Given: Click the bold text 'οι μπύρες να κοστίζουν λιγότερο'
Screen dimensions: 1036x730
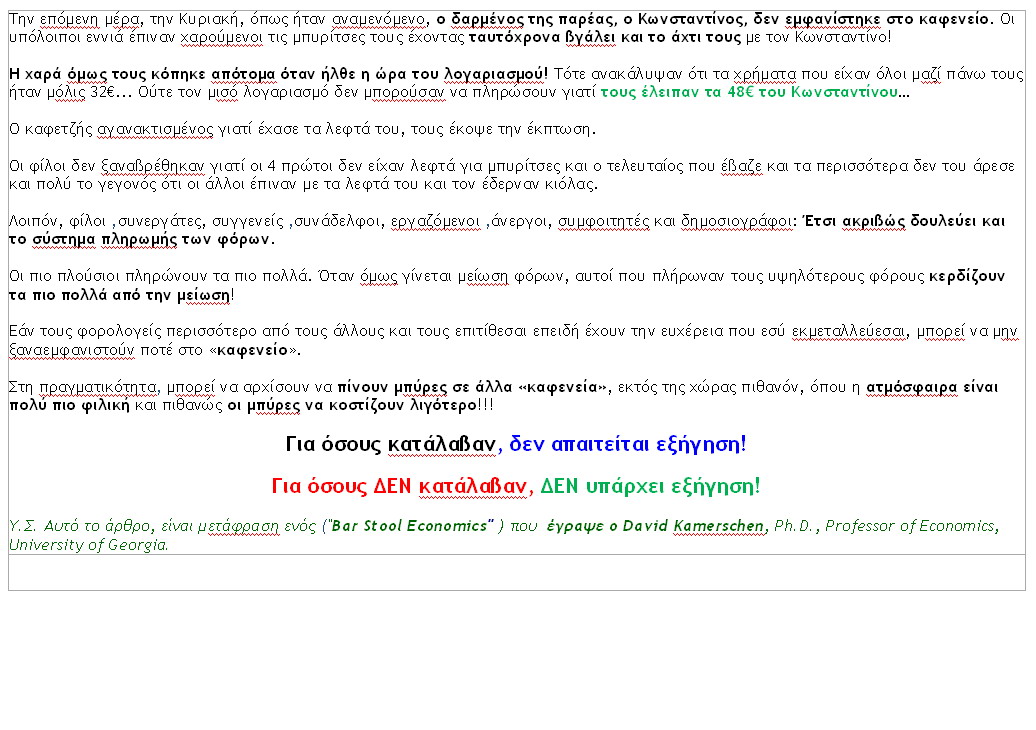Looking at the screenshot, I should point(352,405).
